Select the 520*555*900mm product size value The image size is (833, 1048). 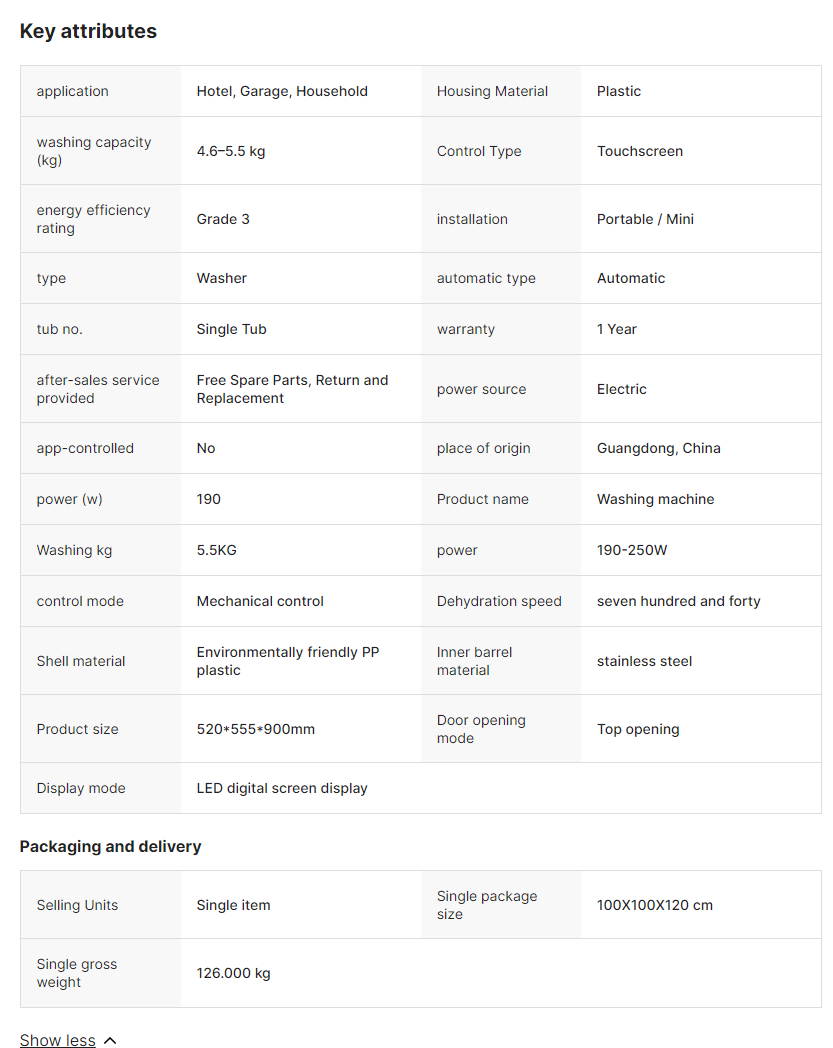pos(255,729)
